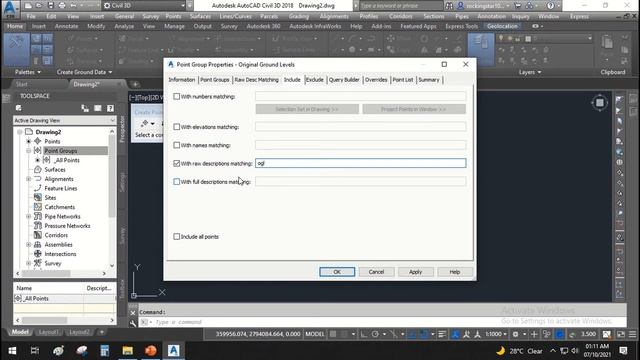This screenshot has height=360, width=640.
Task: Switch to the Information tab
Action: (x=182, y=80)
